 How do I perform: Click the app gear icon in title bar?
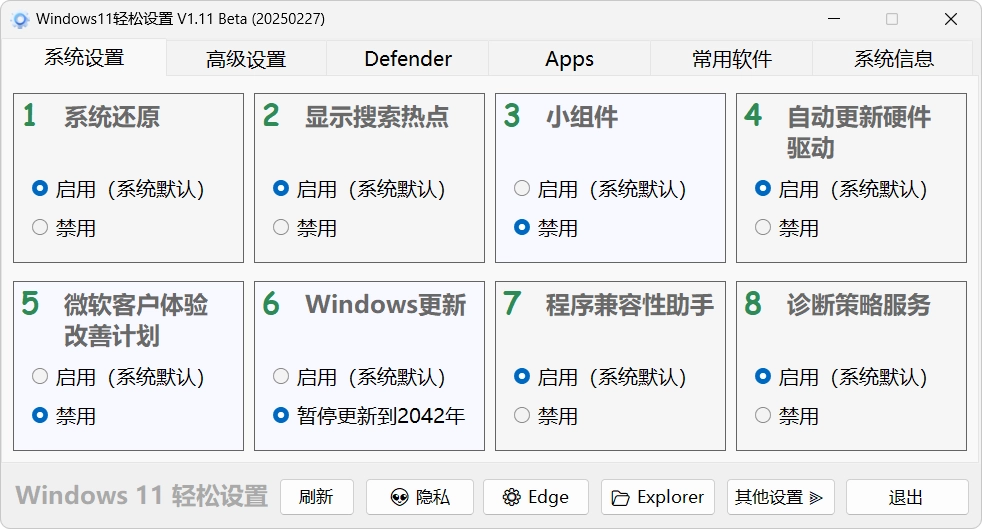click(x=20, y=20)
